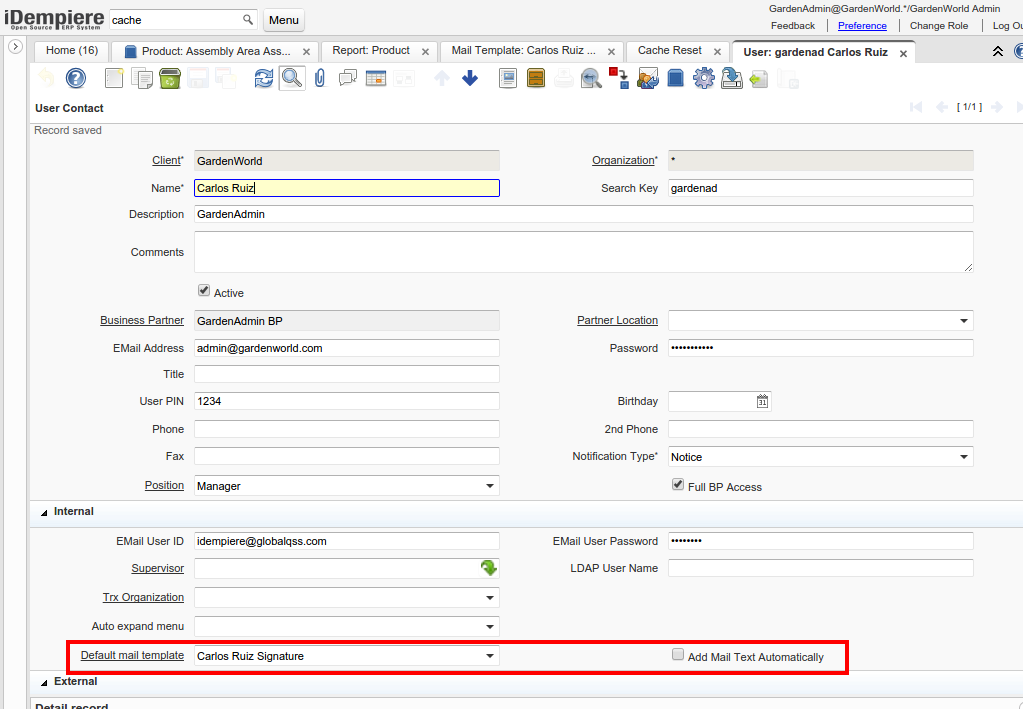This screenshot has height=709, width=1023.
Task: Open the Find Record magnifier tool
Action: pos(291,78)
